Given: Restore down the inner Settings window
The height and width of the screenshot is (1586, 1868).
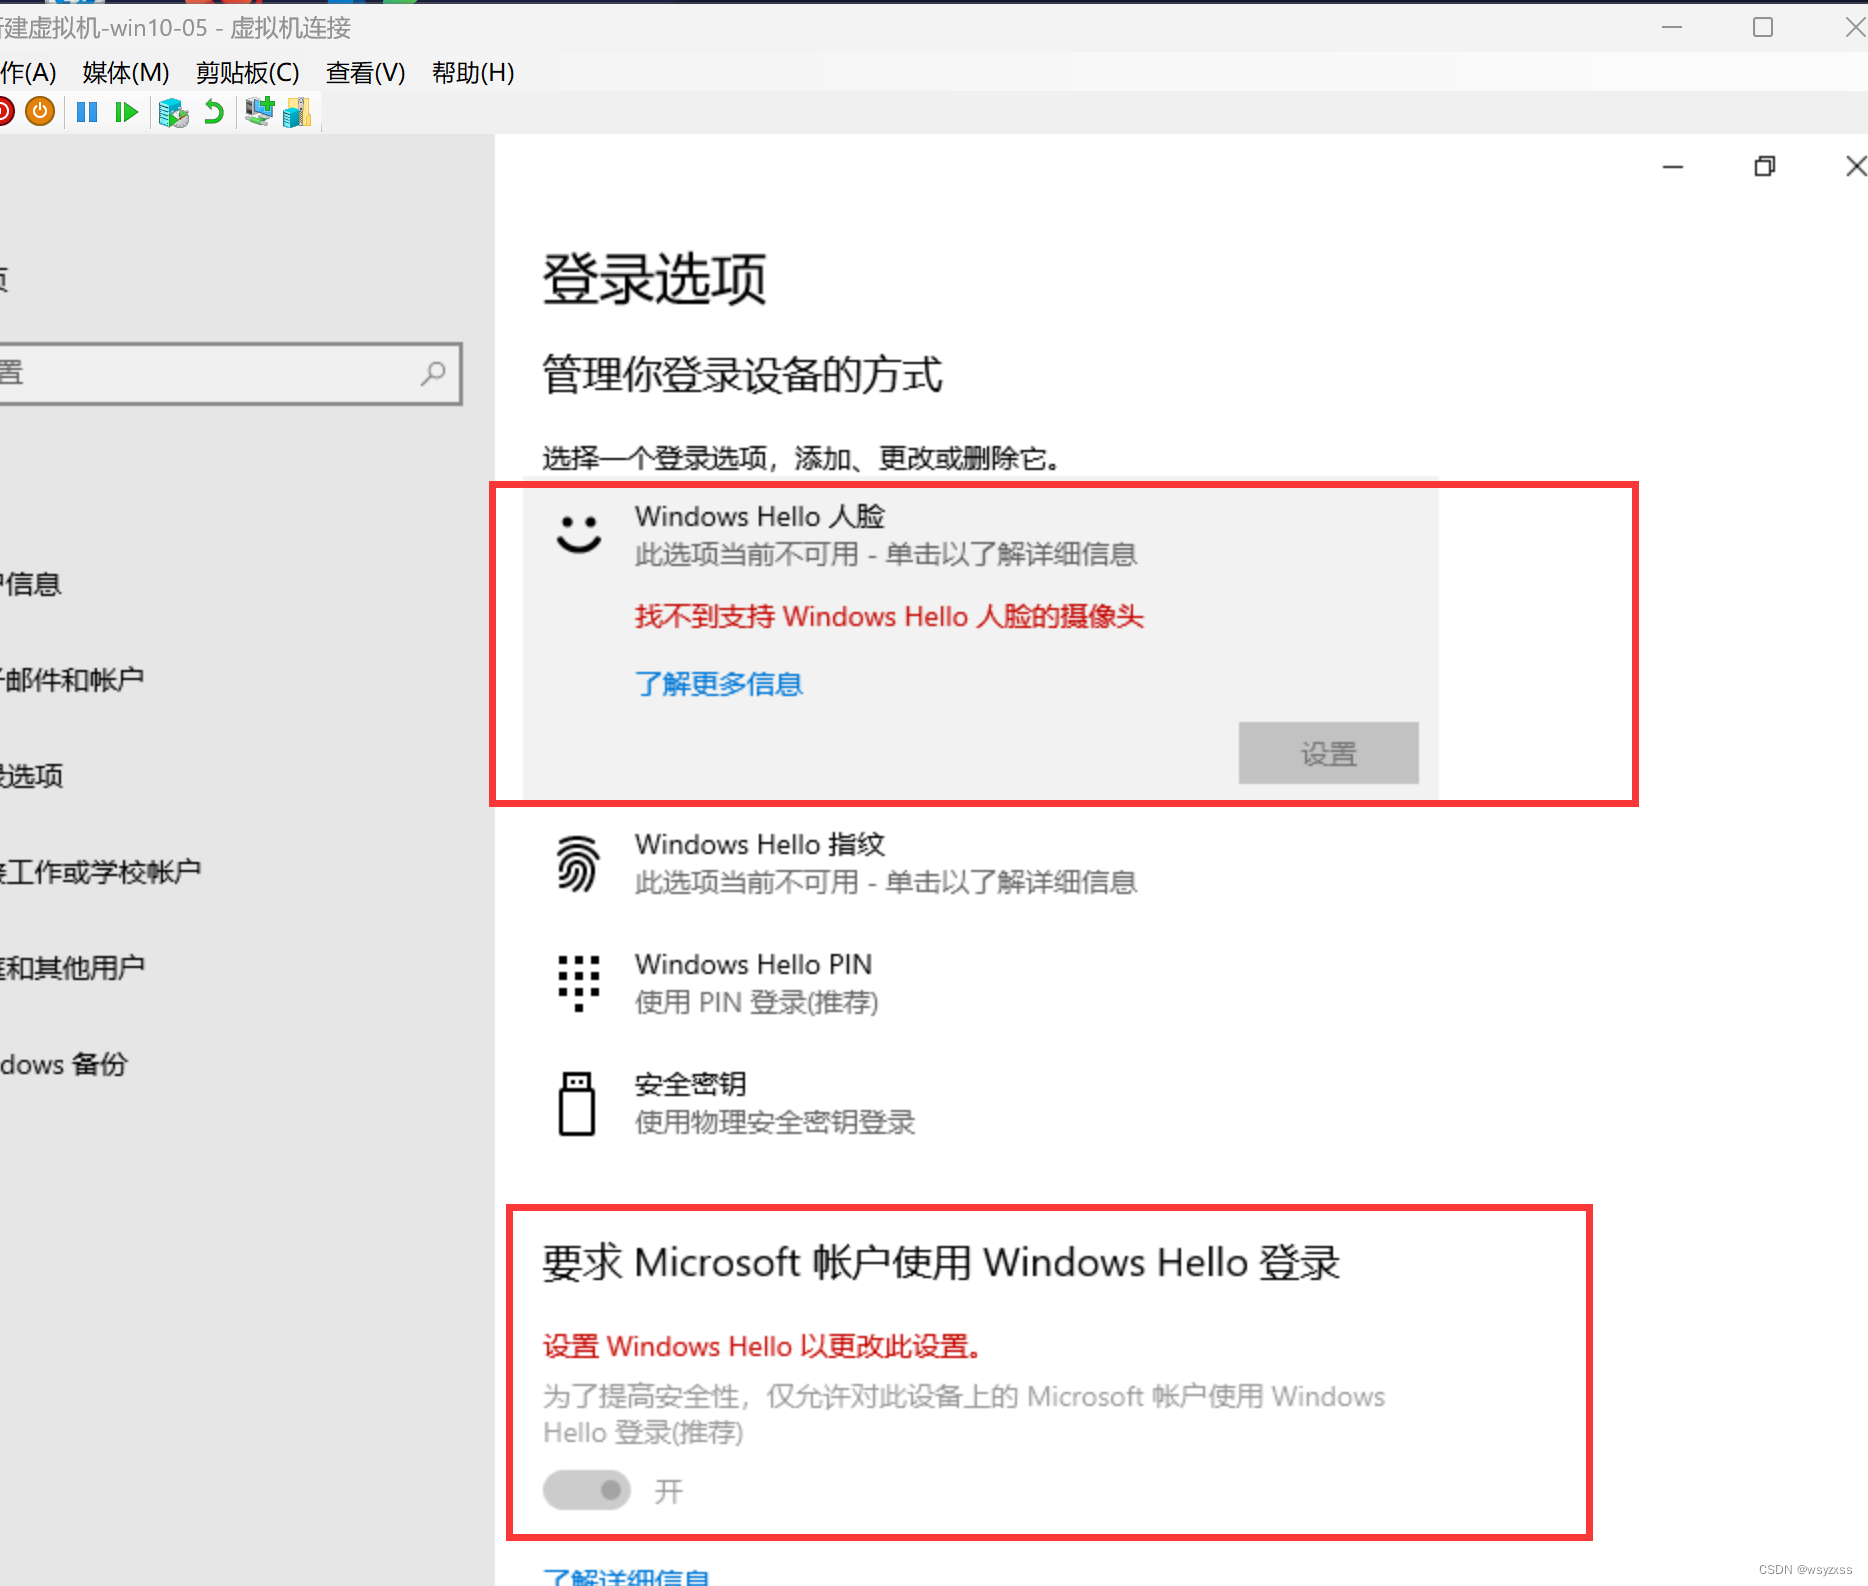Looking at the screenshot, I should [1765, 166].
